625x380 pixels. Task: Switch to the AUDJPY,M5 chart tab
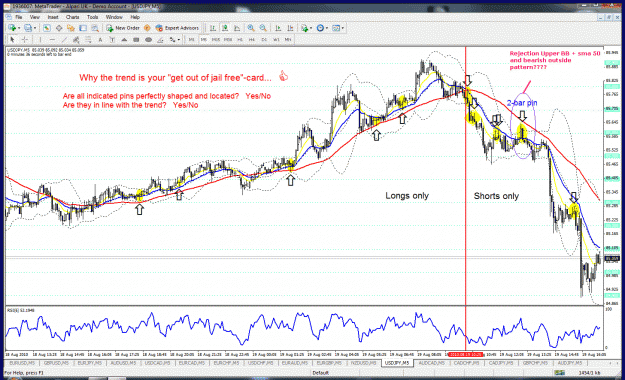(570, 363)
